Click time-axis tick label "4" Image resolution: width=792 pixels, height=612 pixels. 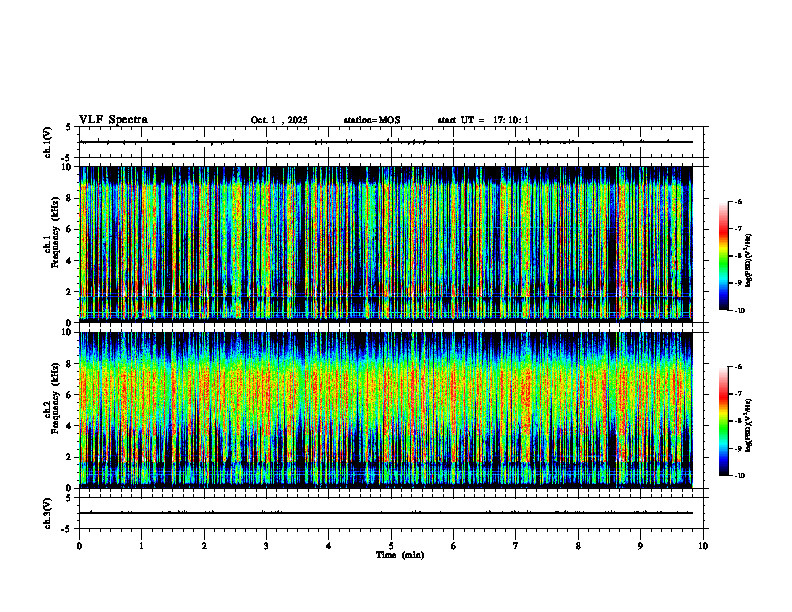[329, 546]
